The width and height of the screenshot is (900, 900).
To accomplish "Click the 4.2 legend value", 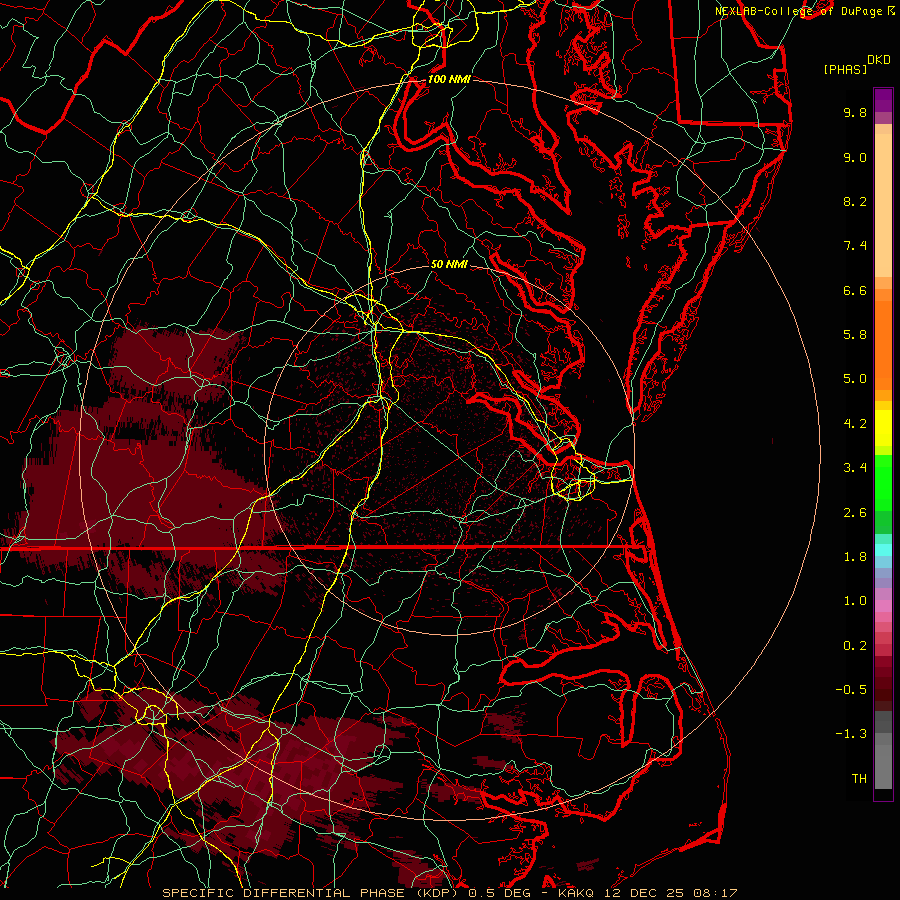I will [x=855, y=424].
